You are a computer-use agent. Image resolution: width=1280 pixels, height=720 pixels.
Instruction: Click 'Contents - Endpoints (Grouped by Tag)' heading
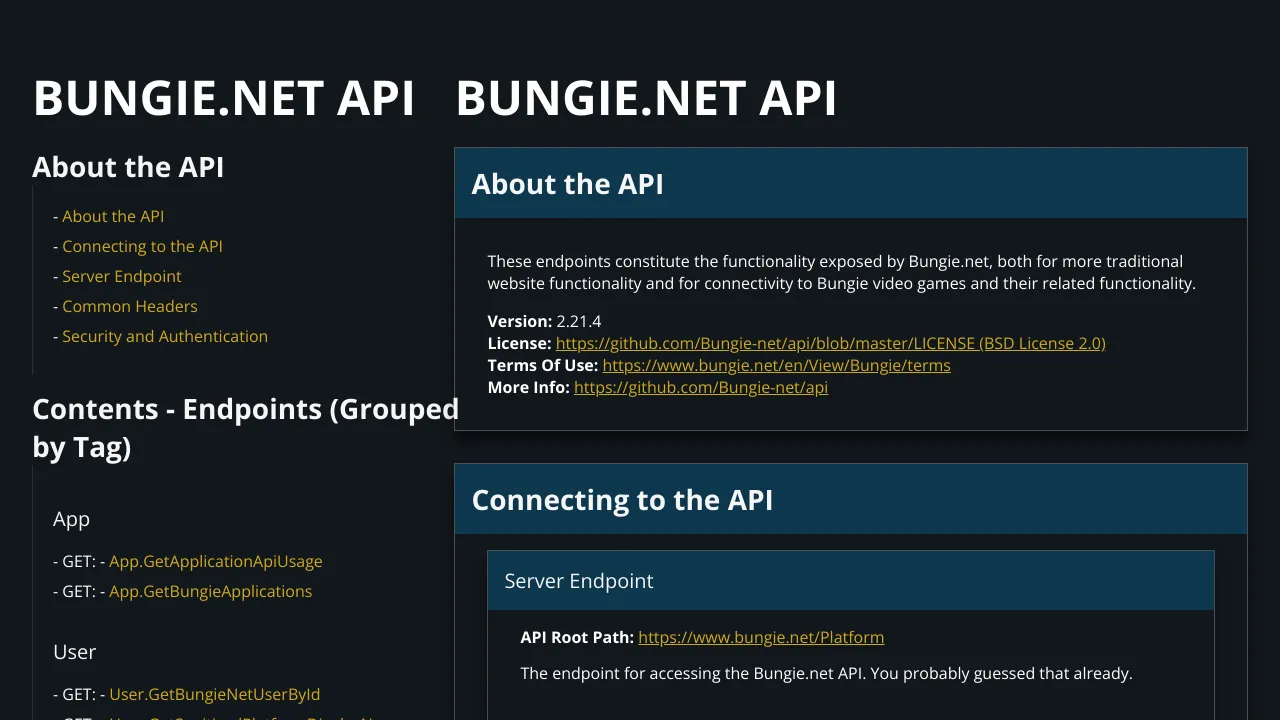point(246,427)
